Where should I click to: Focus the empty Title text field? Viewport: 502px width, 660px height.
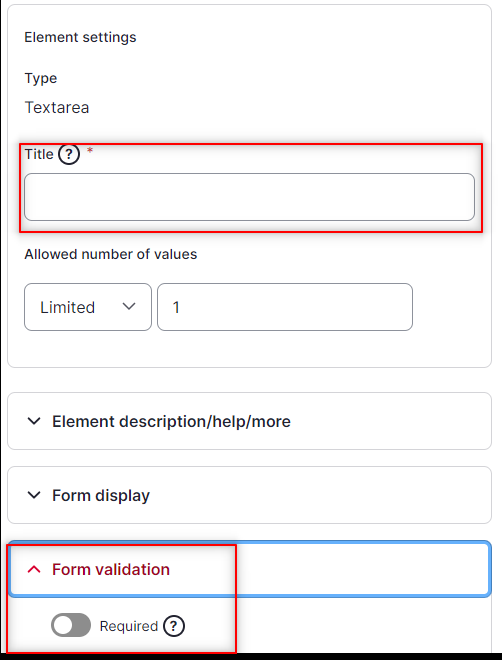[x=250, y=197]
